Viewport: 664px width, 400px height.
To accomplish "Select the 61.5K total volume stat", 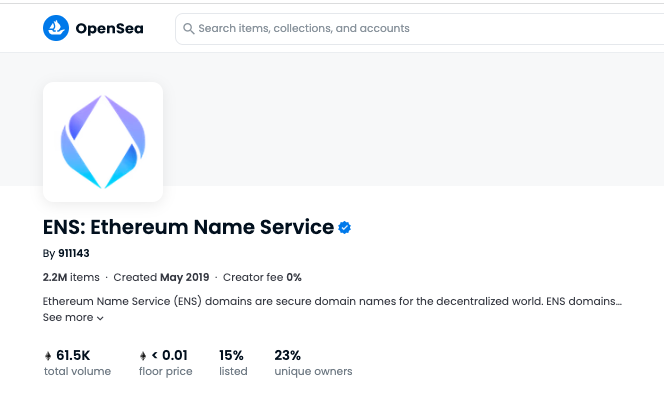I will 77,363.
